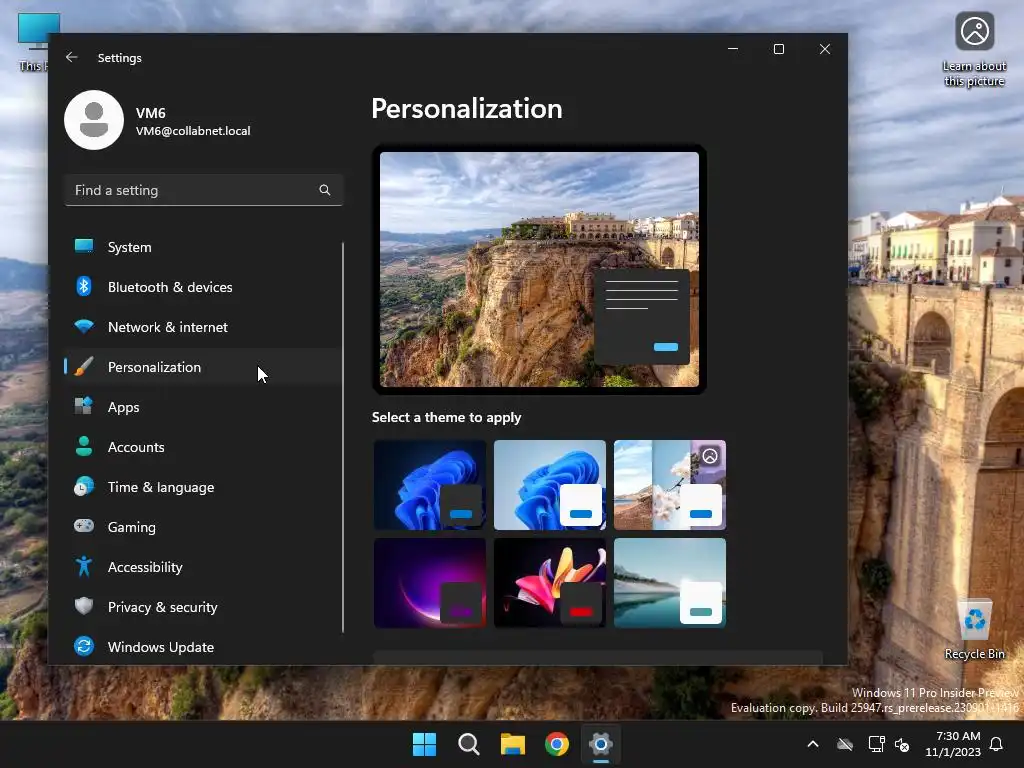Click the muted volume icon in the tray
Viewport: 1024px width, 768px height.
point(902,744)
